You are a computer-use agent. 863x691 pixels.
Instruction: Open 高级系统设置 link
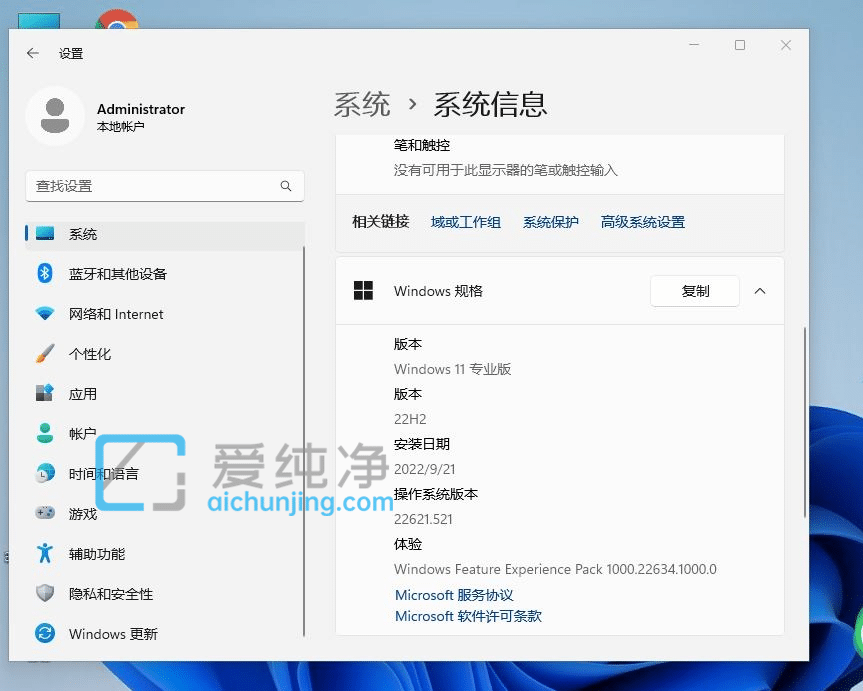643,221
